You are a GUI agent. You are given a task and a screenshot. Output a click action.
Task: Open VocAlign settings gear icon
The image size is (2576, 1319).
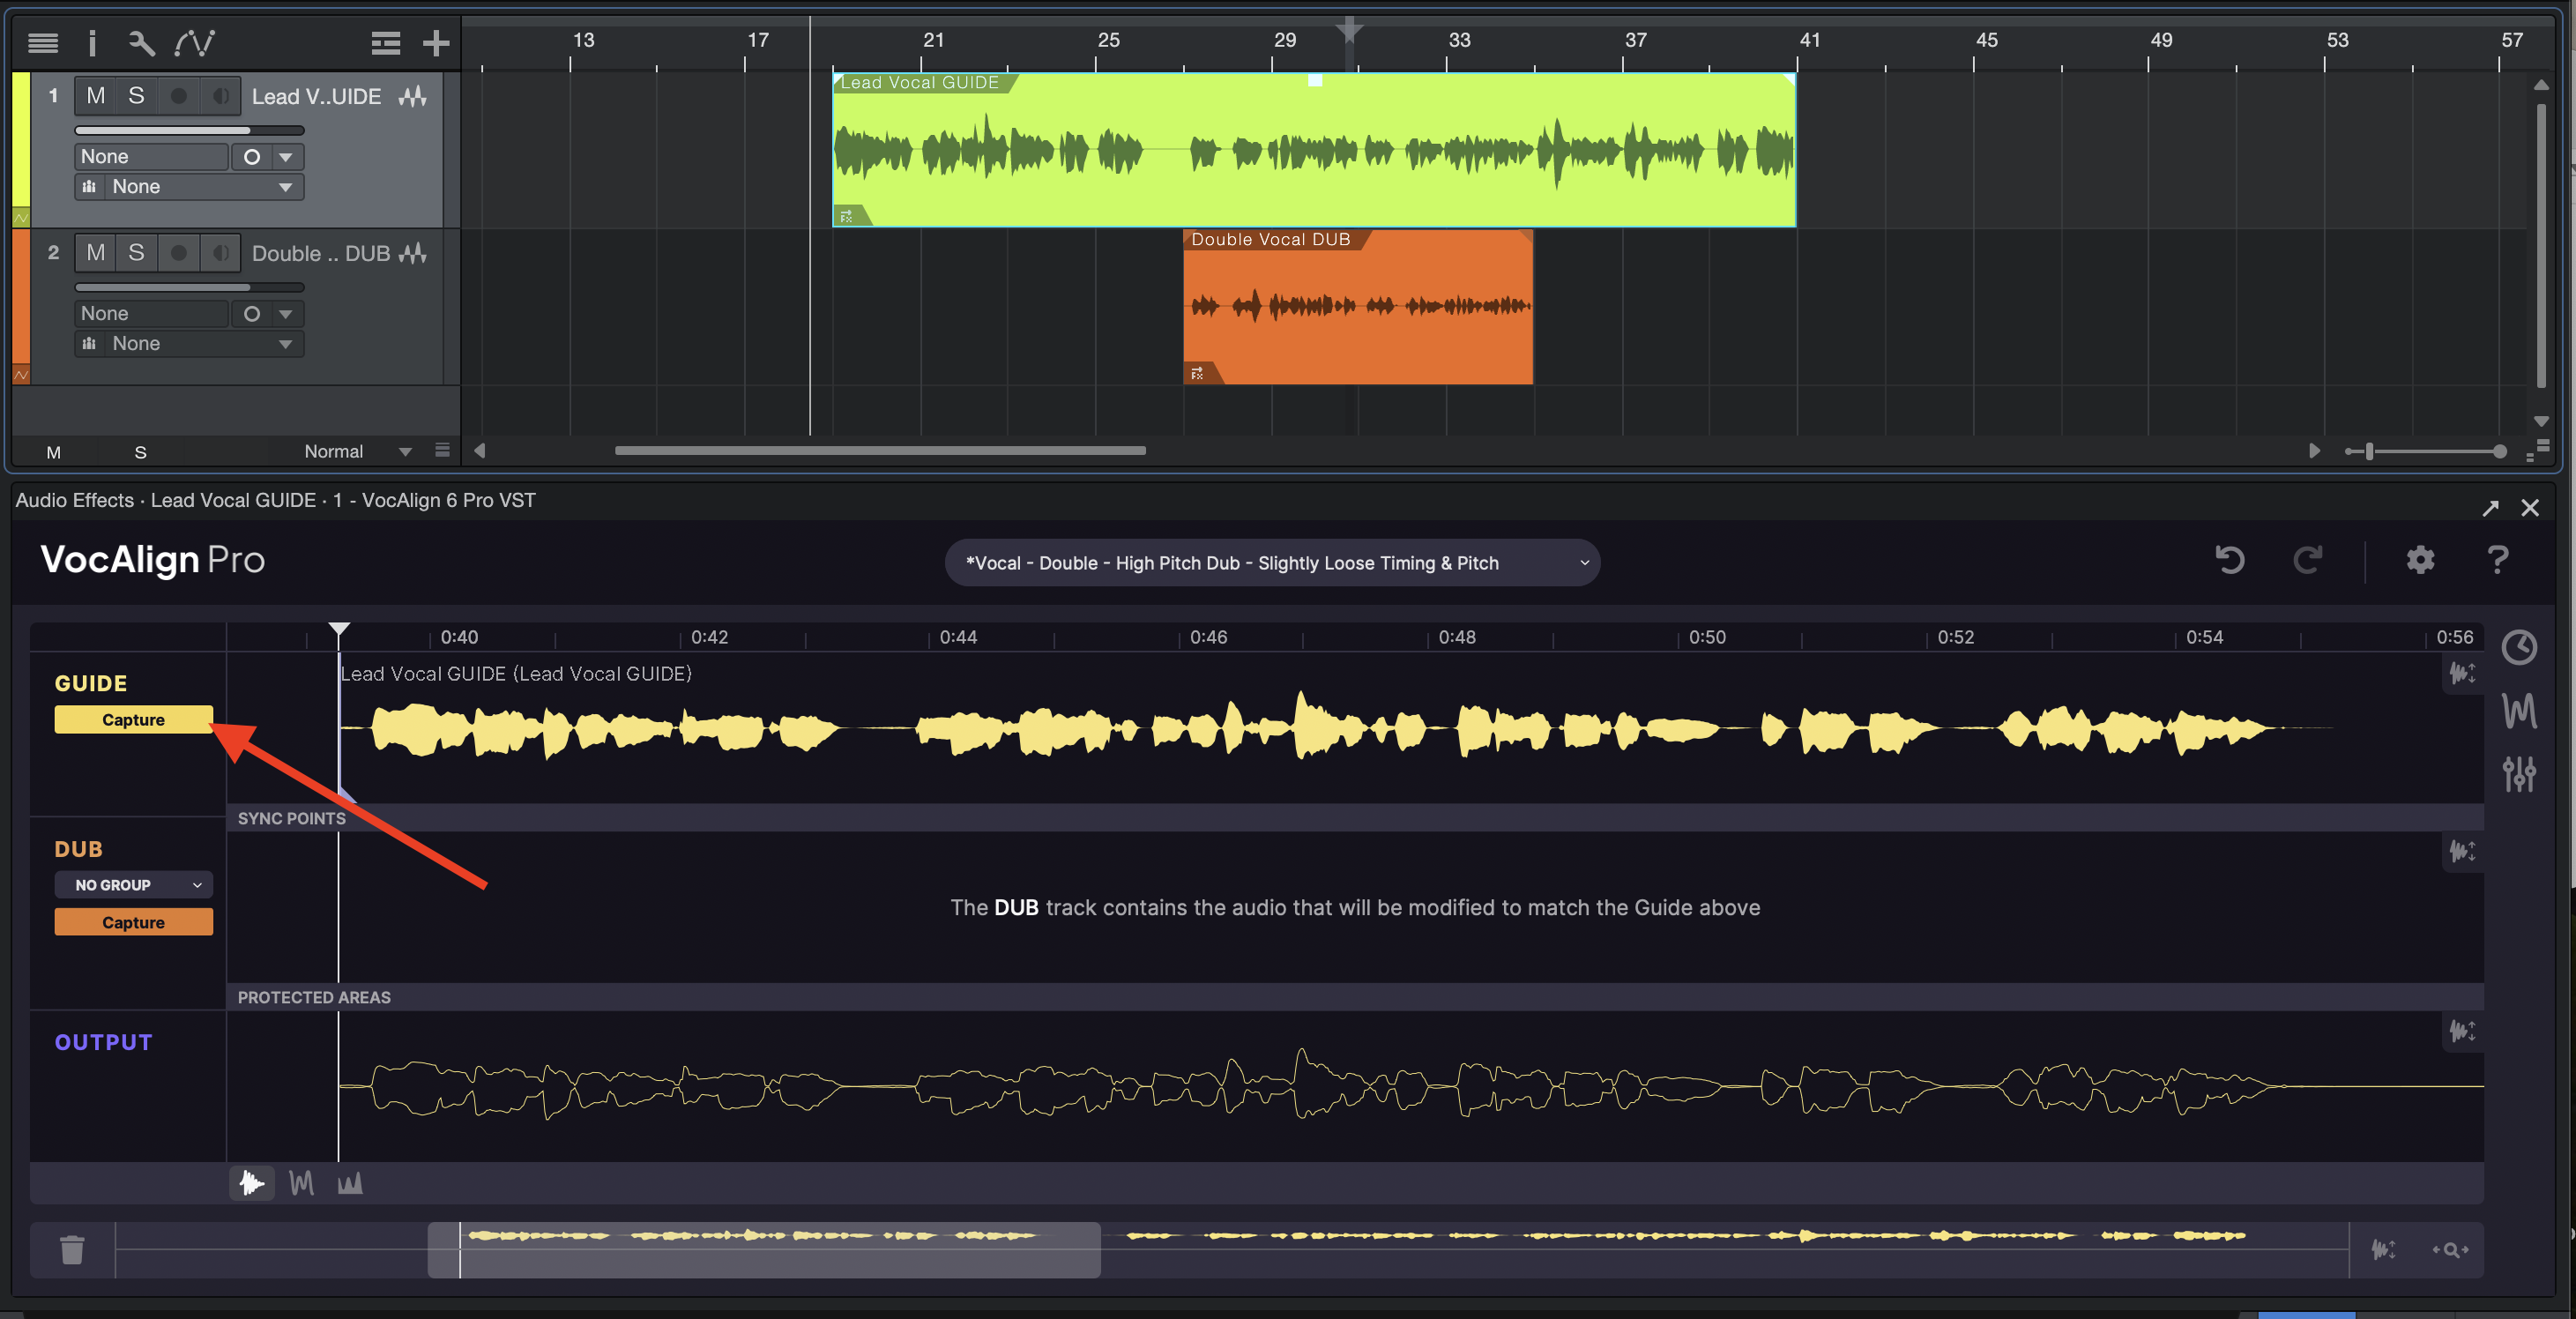[x=2420, y=560]
